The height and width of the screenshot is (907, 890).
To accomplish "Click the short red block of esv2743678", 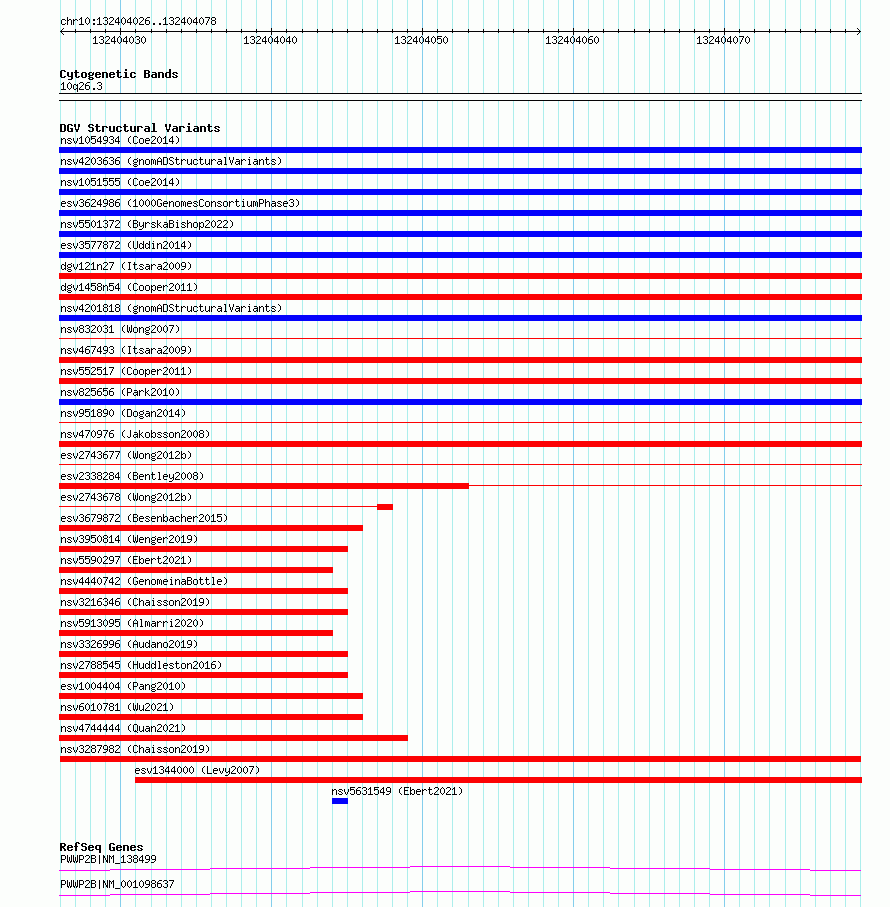I will point(385,507).
